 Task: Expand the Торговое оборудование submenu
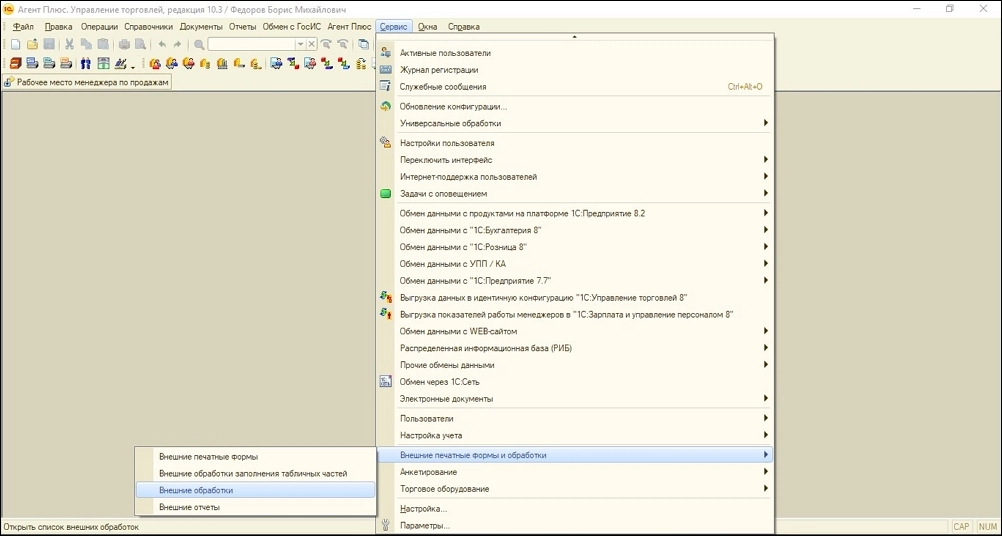pyautogui.click(x=766, y=489)
